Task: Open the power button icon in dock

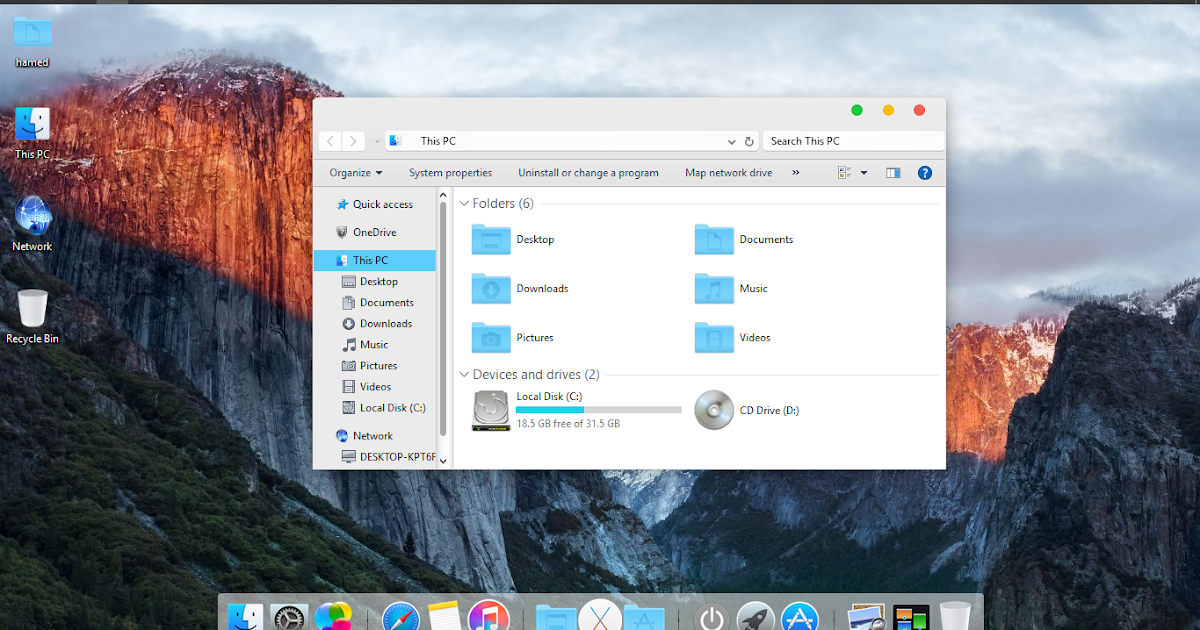Action: [711, 617]
